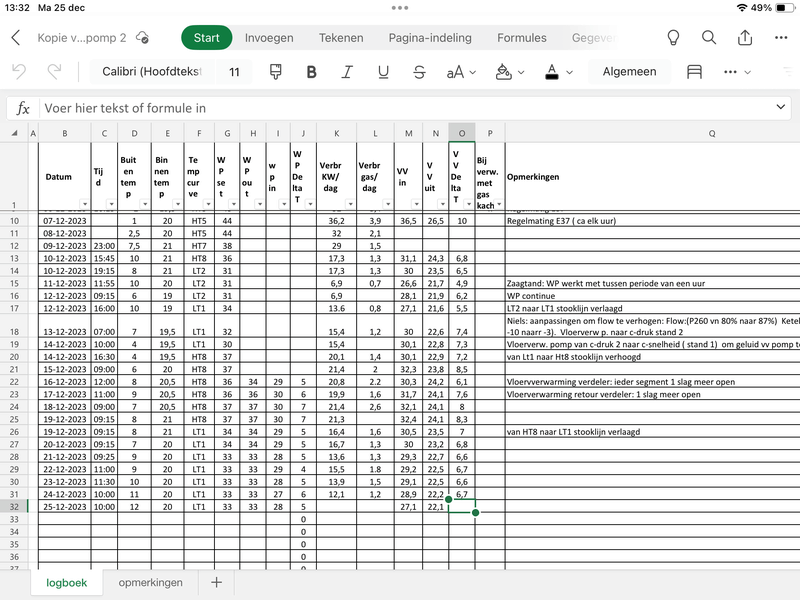
Task: Open the share icon
Action: [745, 38]
